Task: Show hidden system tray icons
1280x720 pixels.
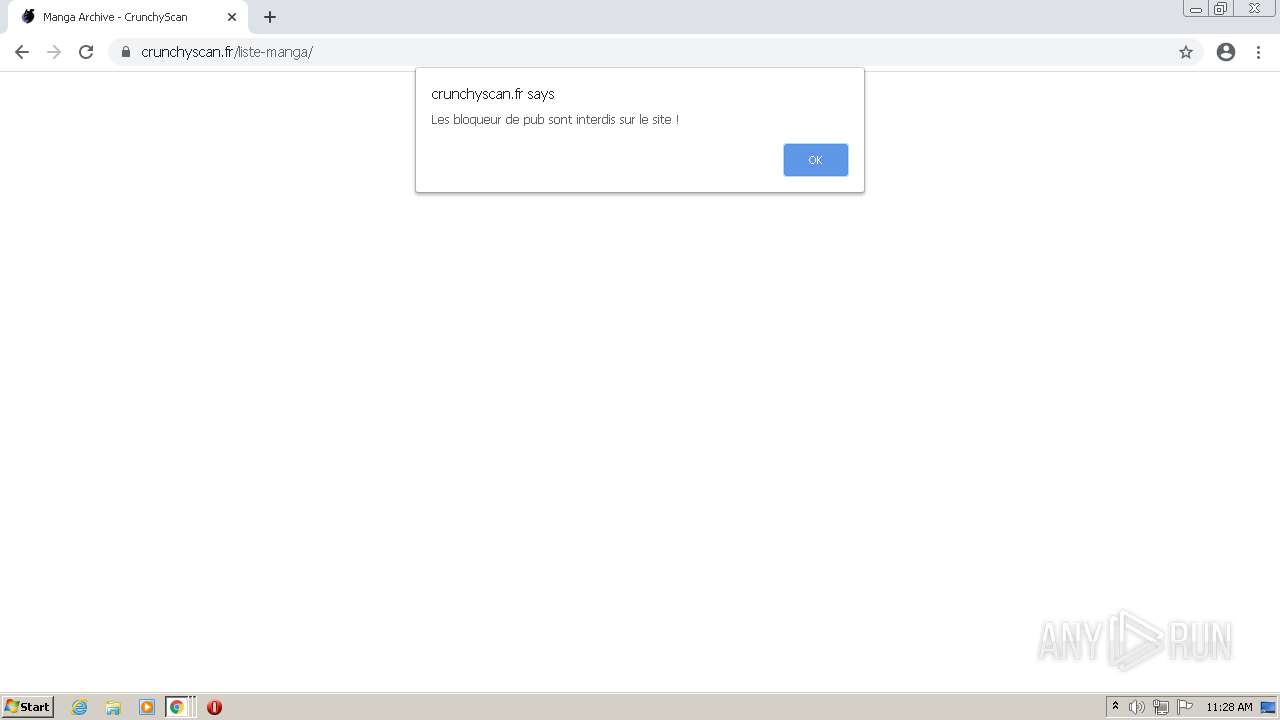Action: coord(1115,707)
